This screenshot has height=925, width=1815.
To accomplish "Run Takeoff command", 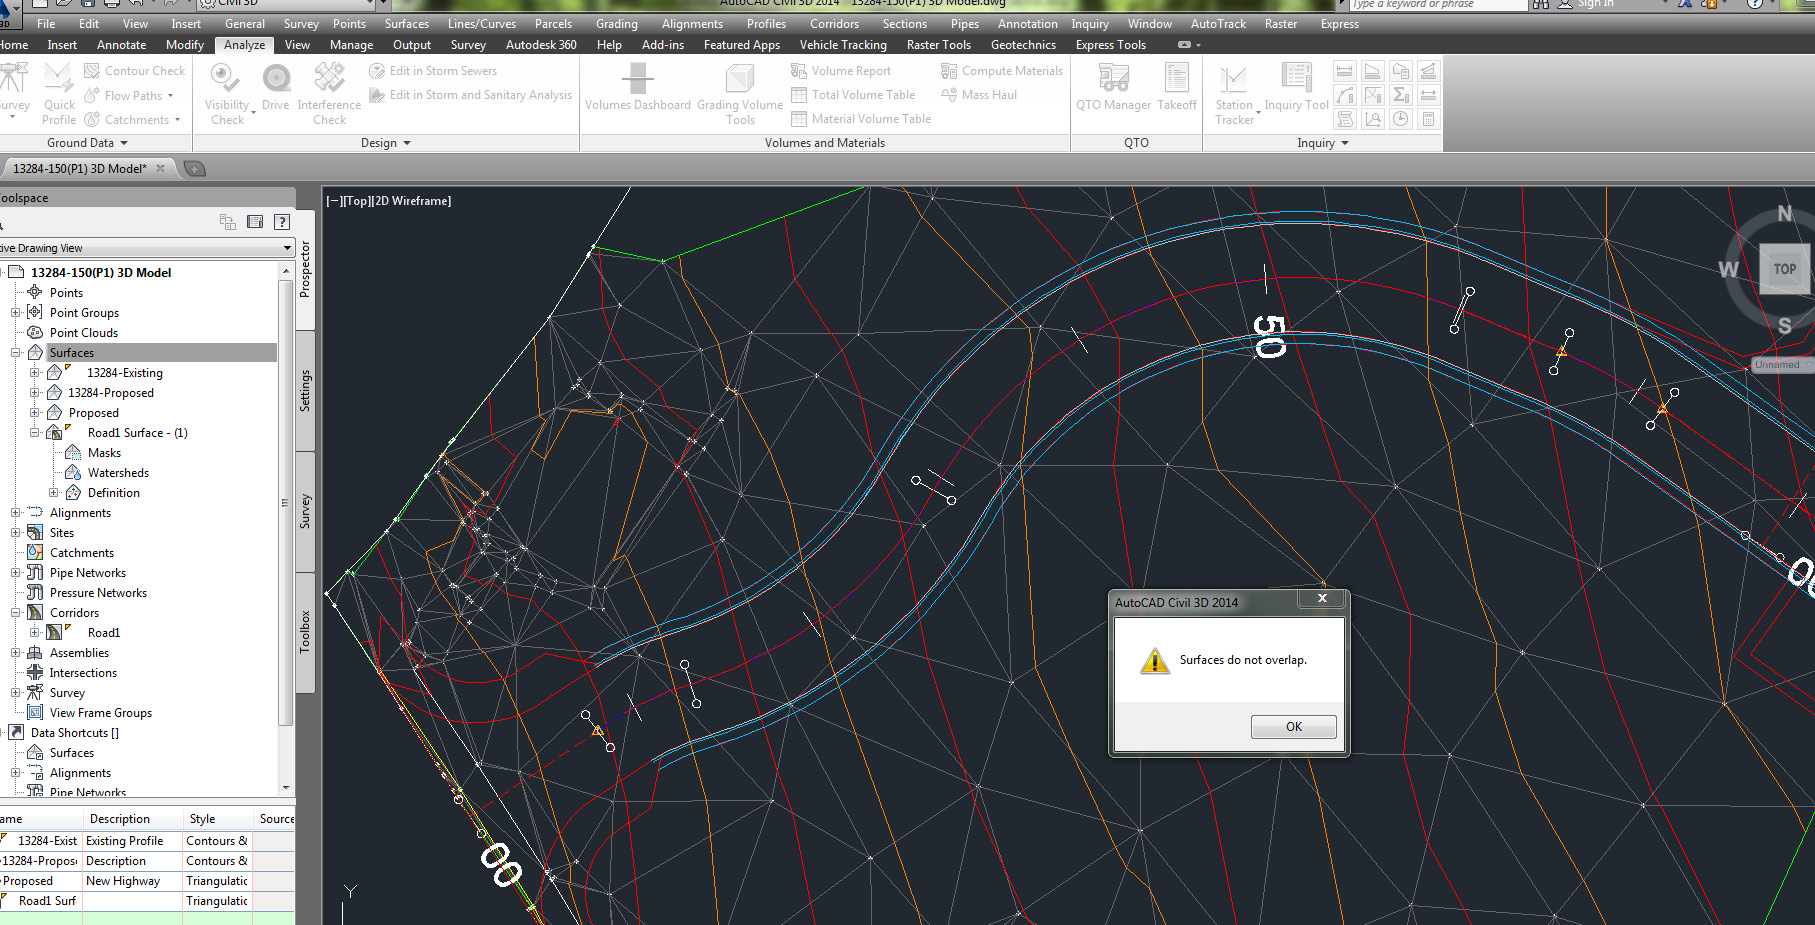I will 1177,88.
